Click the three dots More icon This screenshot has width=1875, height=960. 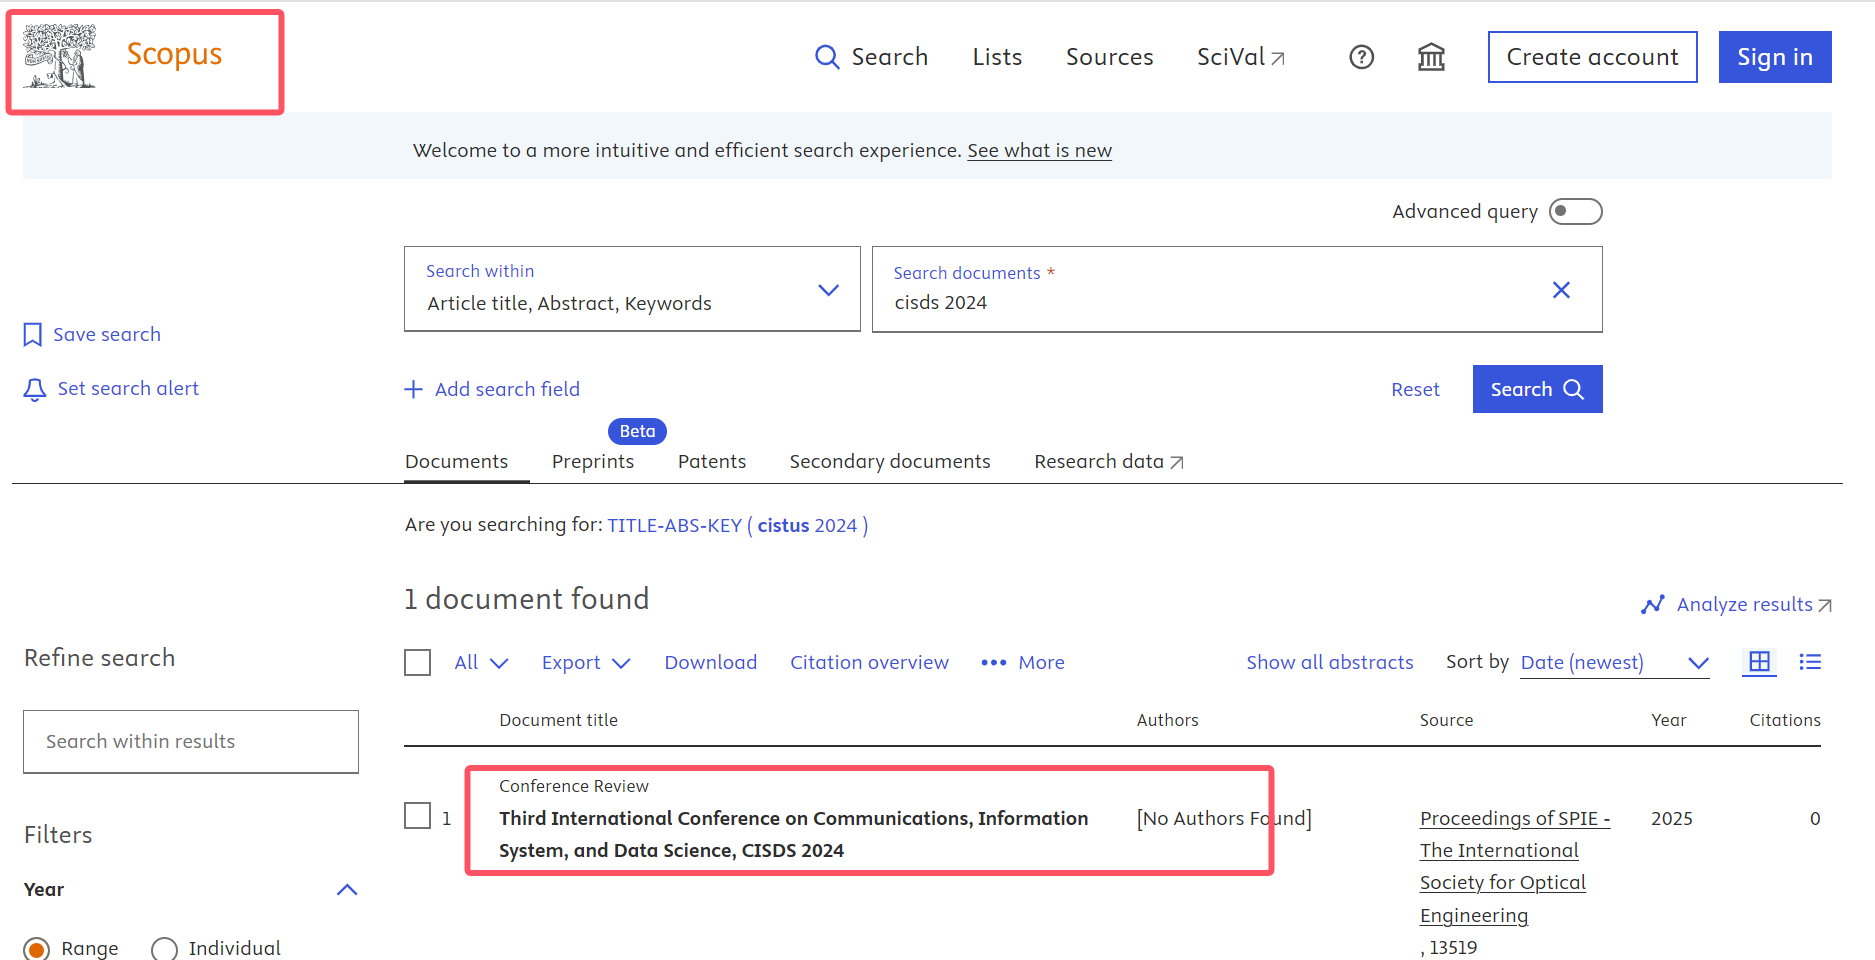[x=993, y=663]
